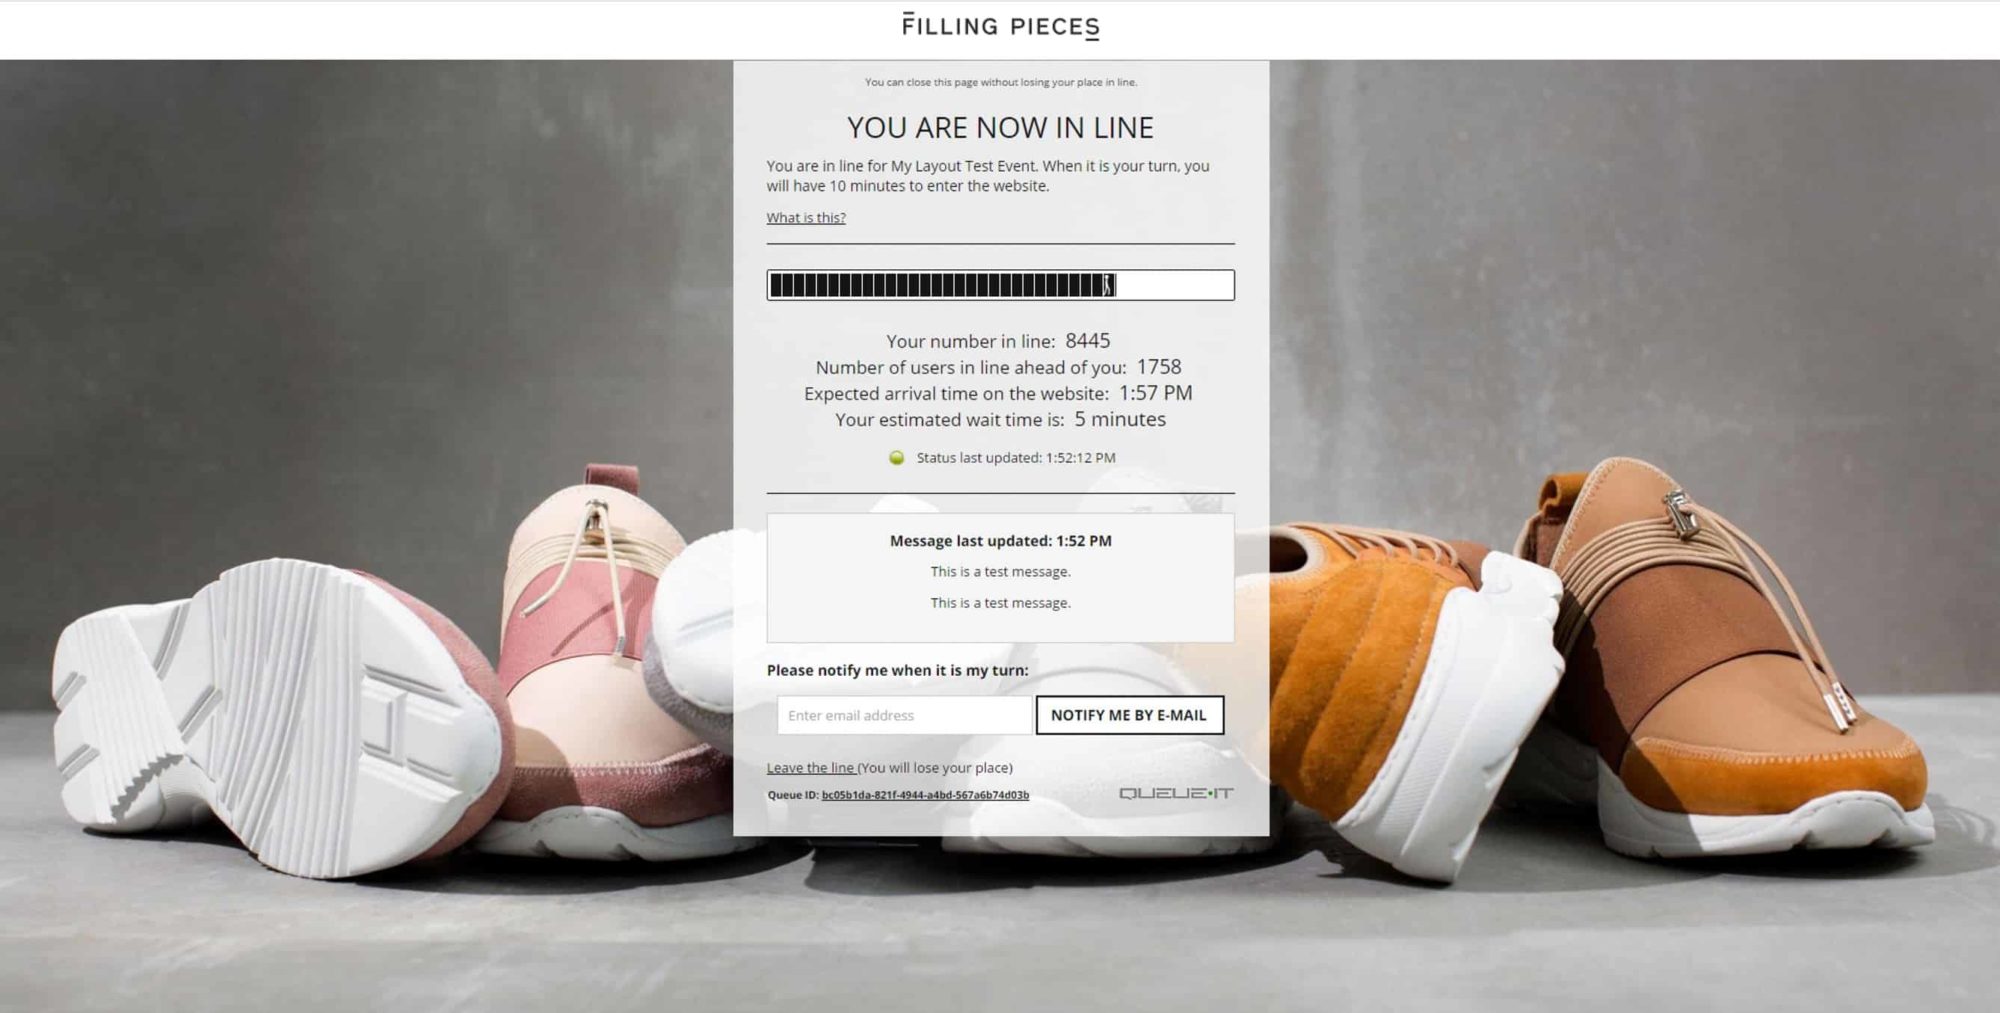Image resolution: width=2000 pixels, height=1013 pixels.
Task: Open the Queue ID link
Action: tap(925, 795)
